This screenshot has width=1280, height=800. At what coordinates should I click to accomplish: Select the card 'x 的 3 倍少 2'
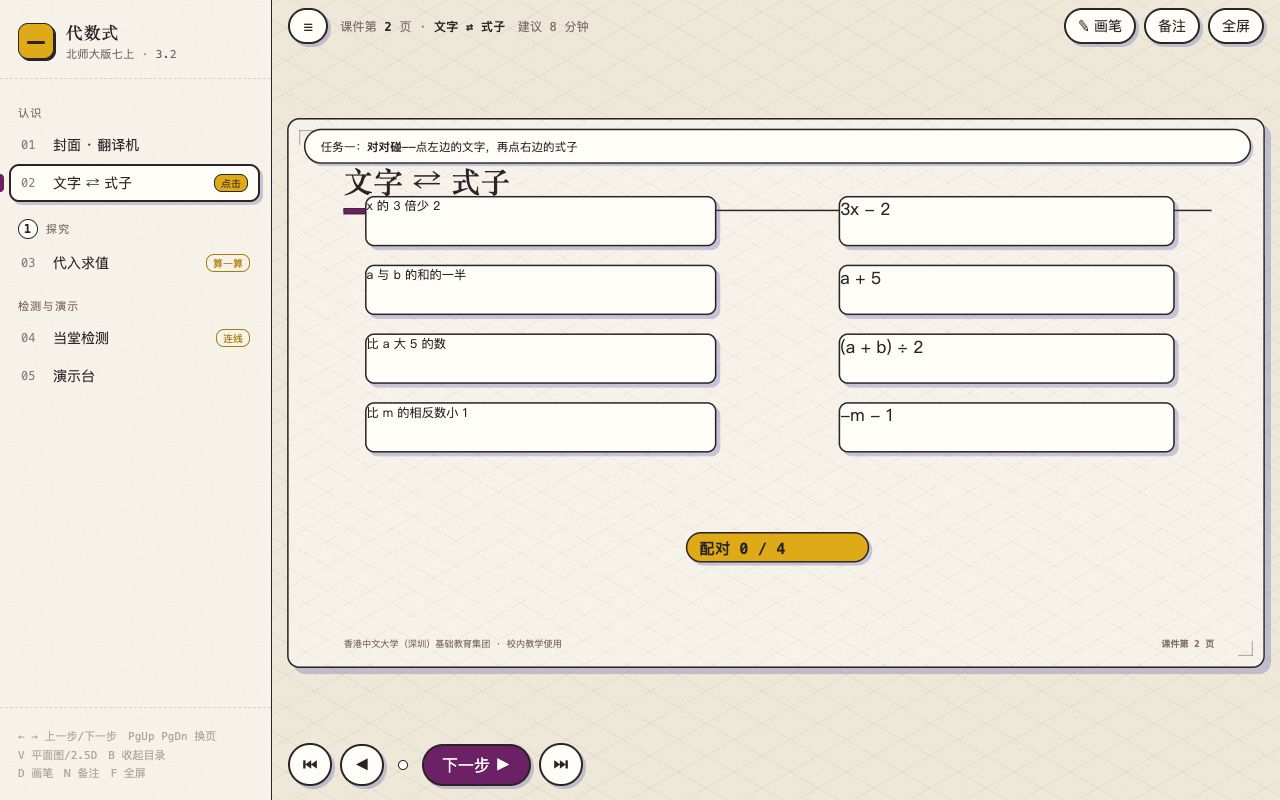[x=541, y=221]
